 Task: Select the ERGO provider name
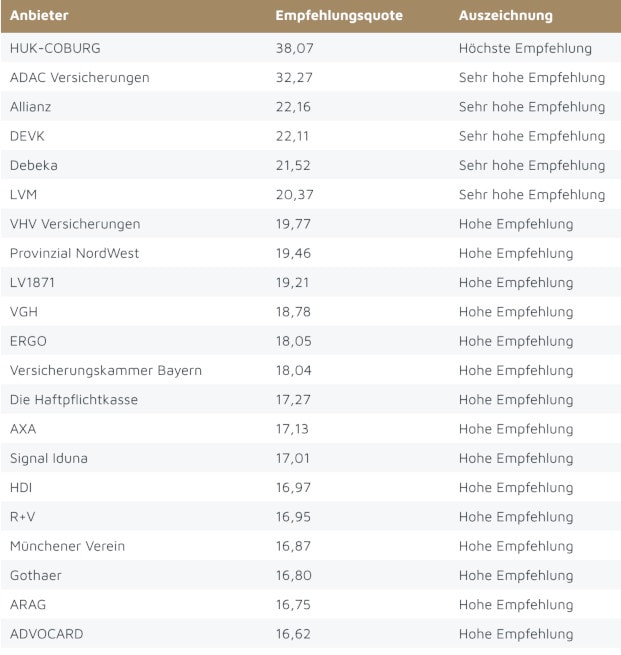tap(28, 341)
